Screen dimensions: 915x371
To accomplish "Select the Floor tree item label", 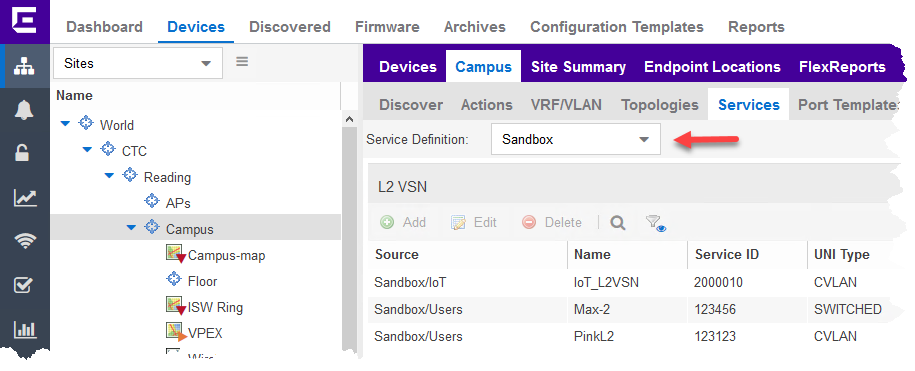I will pyautogui.click(x=202, y=281).
